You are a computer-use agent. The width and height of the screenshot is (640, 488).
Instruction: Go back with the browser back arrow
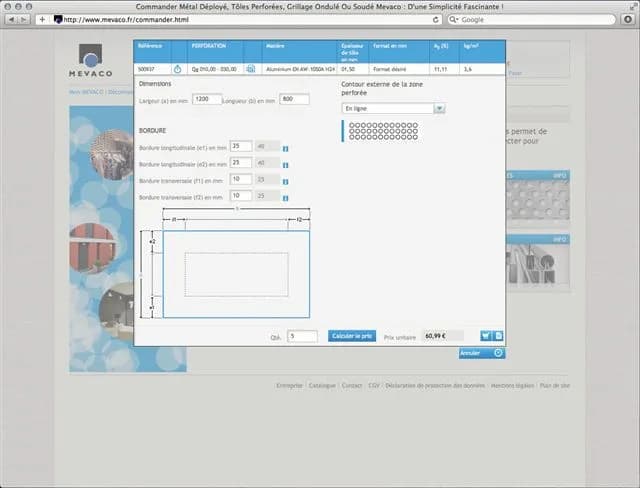[x=11, y=19]
